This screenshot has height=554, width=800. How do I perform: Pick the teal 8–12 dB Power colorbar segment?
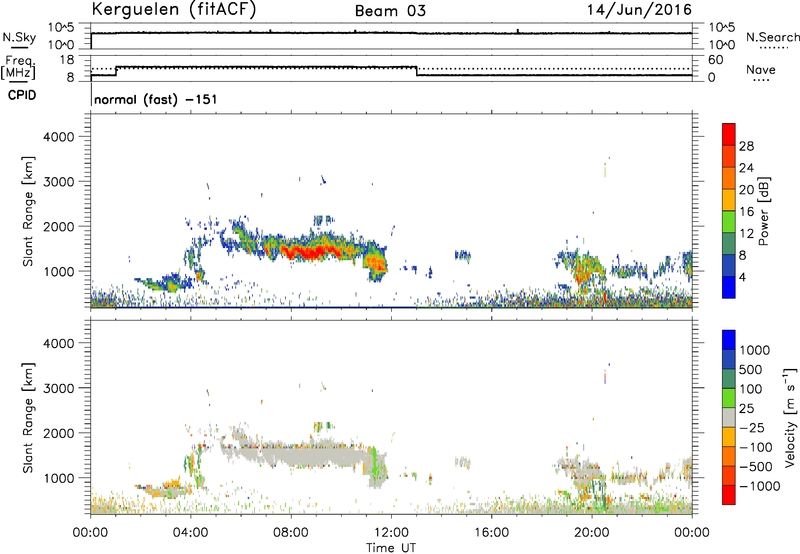click(x=729, y=243)
